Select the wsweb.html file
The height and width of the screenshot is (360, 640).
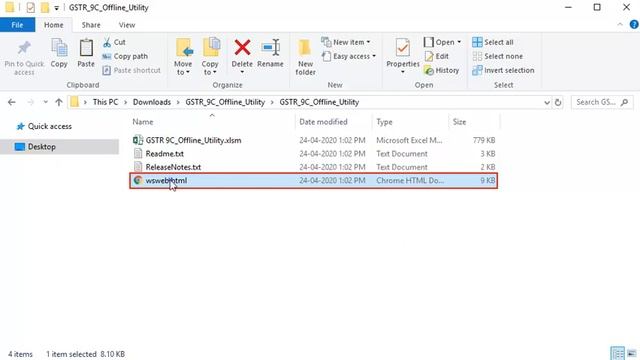313,180
